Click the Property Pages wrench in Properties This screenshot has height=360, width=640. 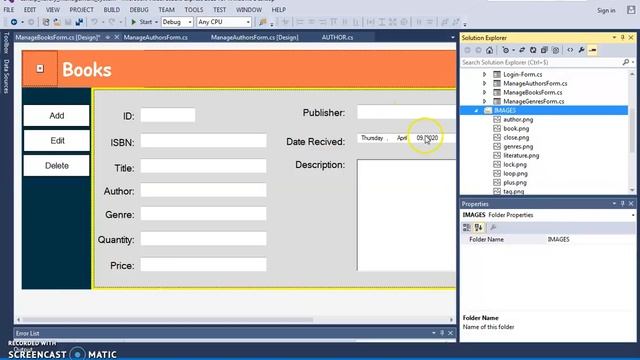pos(493,228)
